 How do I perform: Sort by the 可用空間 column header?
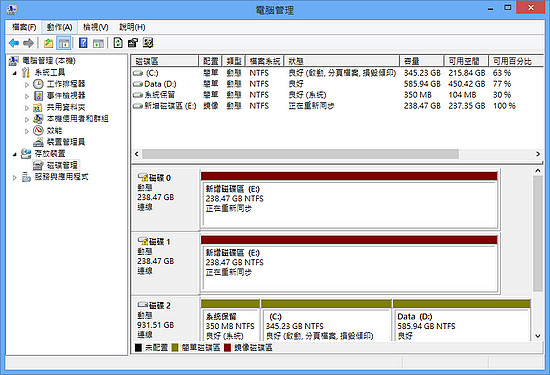click(466, 61)
